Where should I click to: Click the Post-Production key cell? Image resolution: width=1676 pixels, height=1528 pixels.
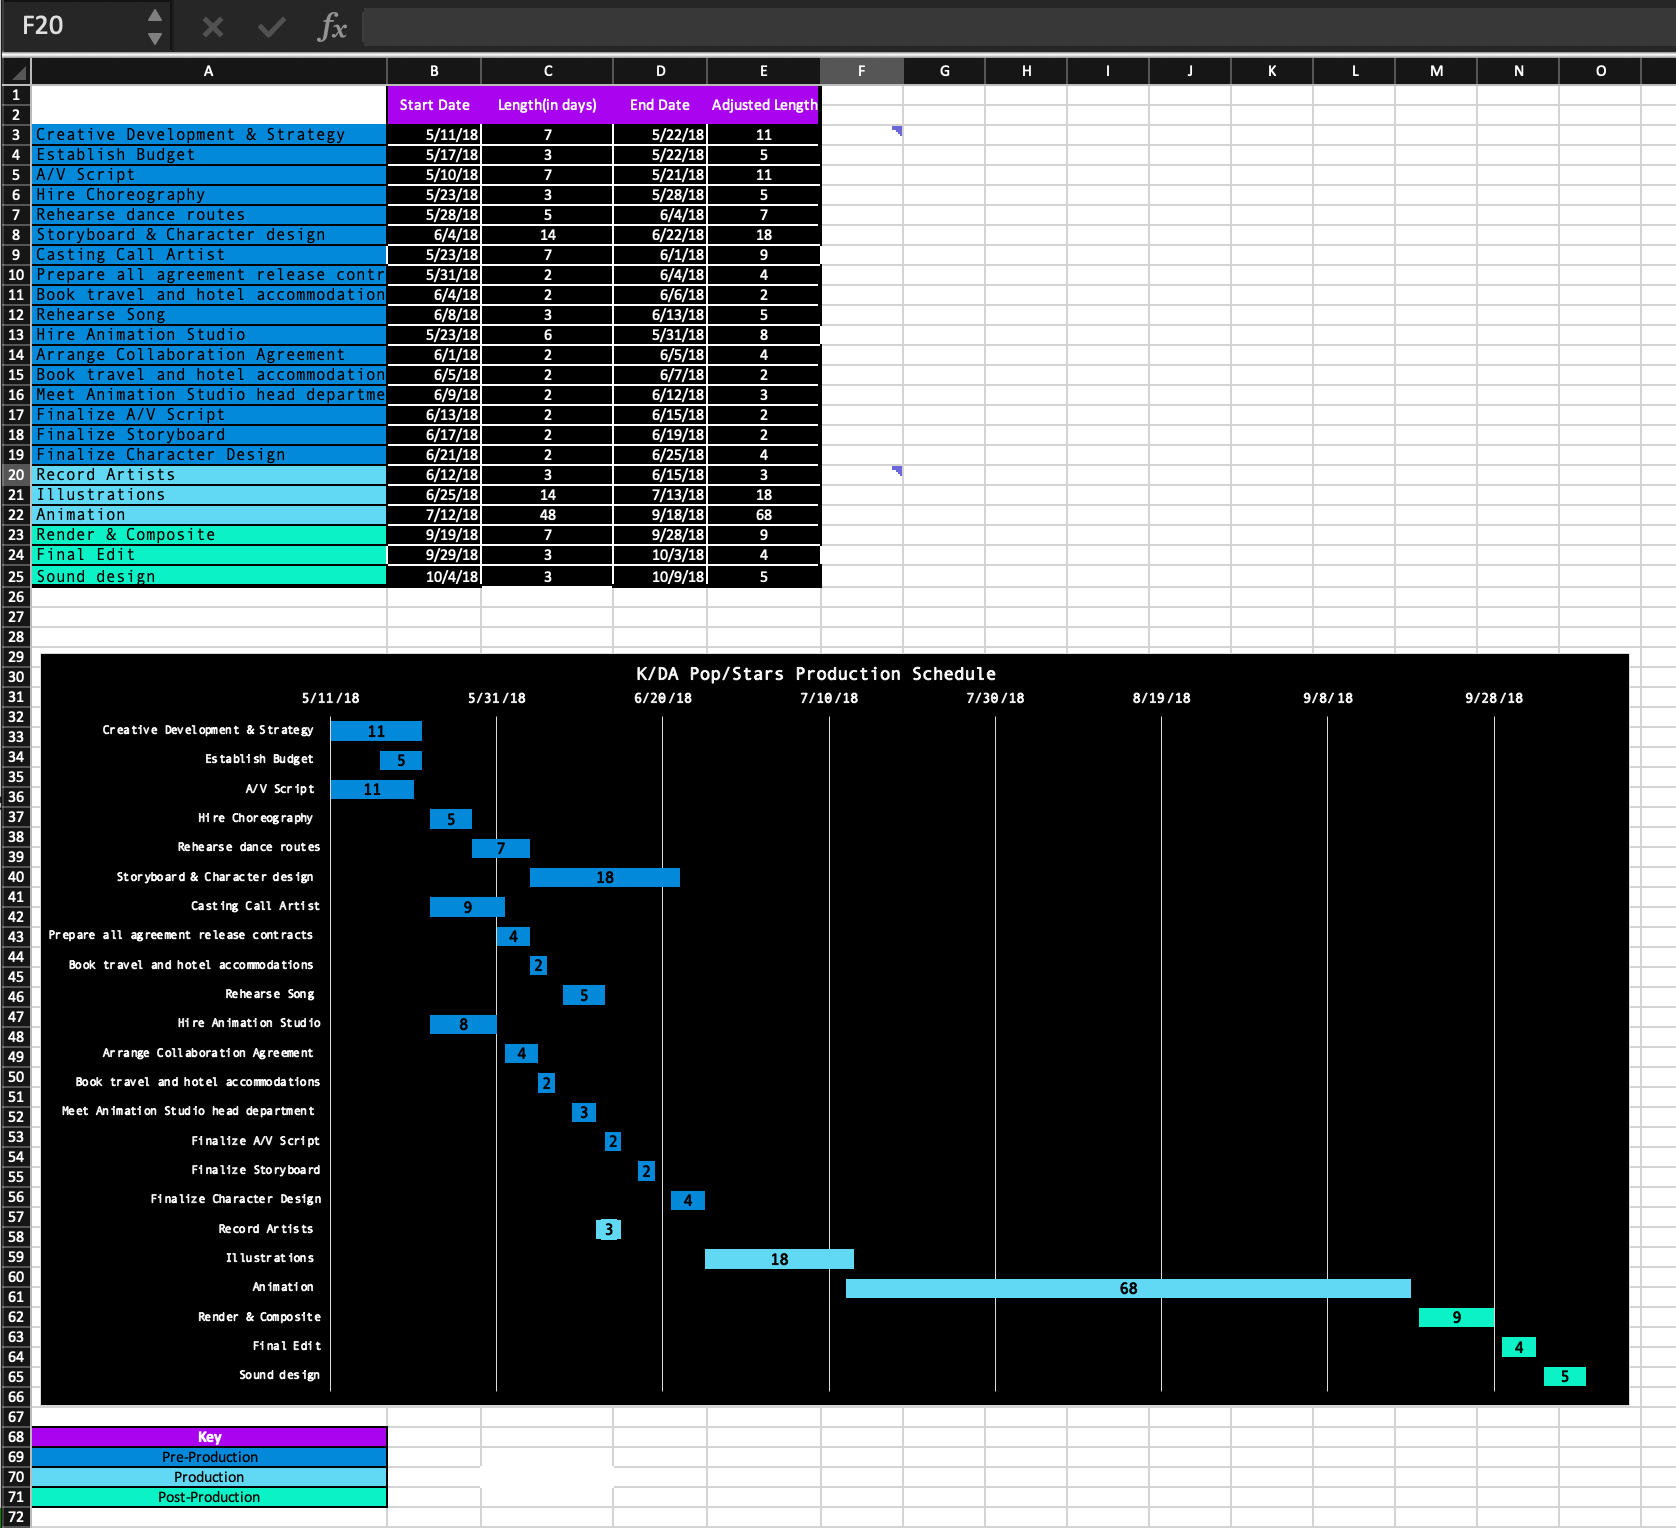pyautogui.click(x=209, y=1497)
